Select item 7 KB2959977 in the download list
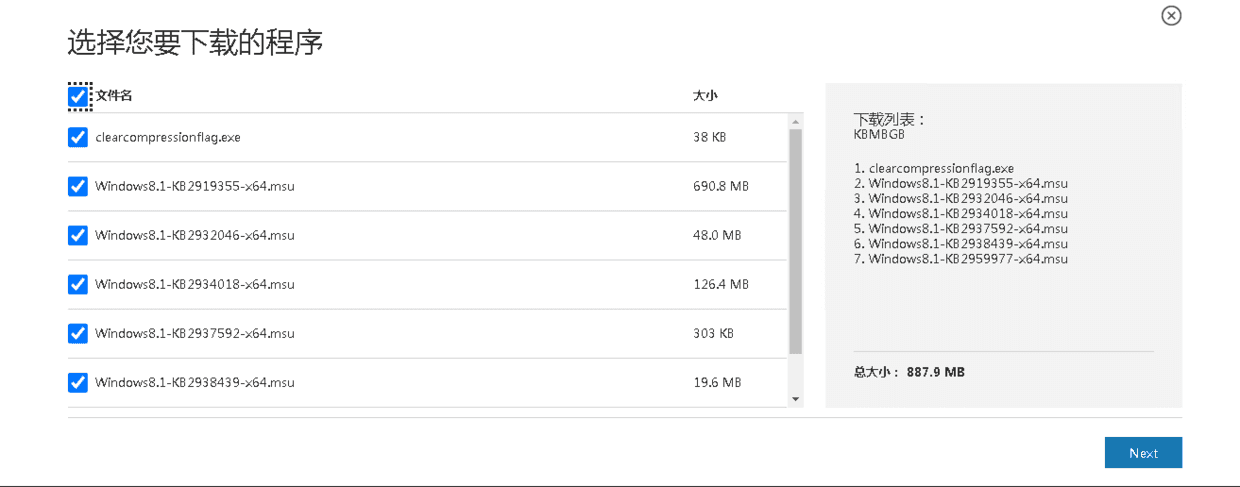1240x487 pixels. click(x=960, y=259)
